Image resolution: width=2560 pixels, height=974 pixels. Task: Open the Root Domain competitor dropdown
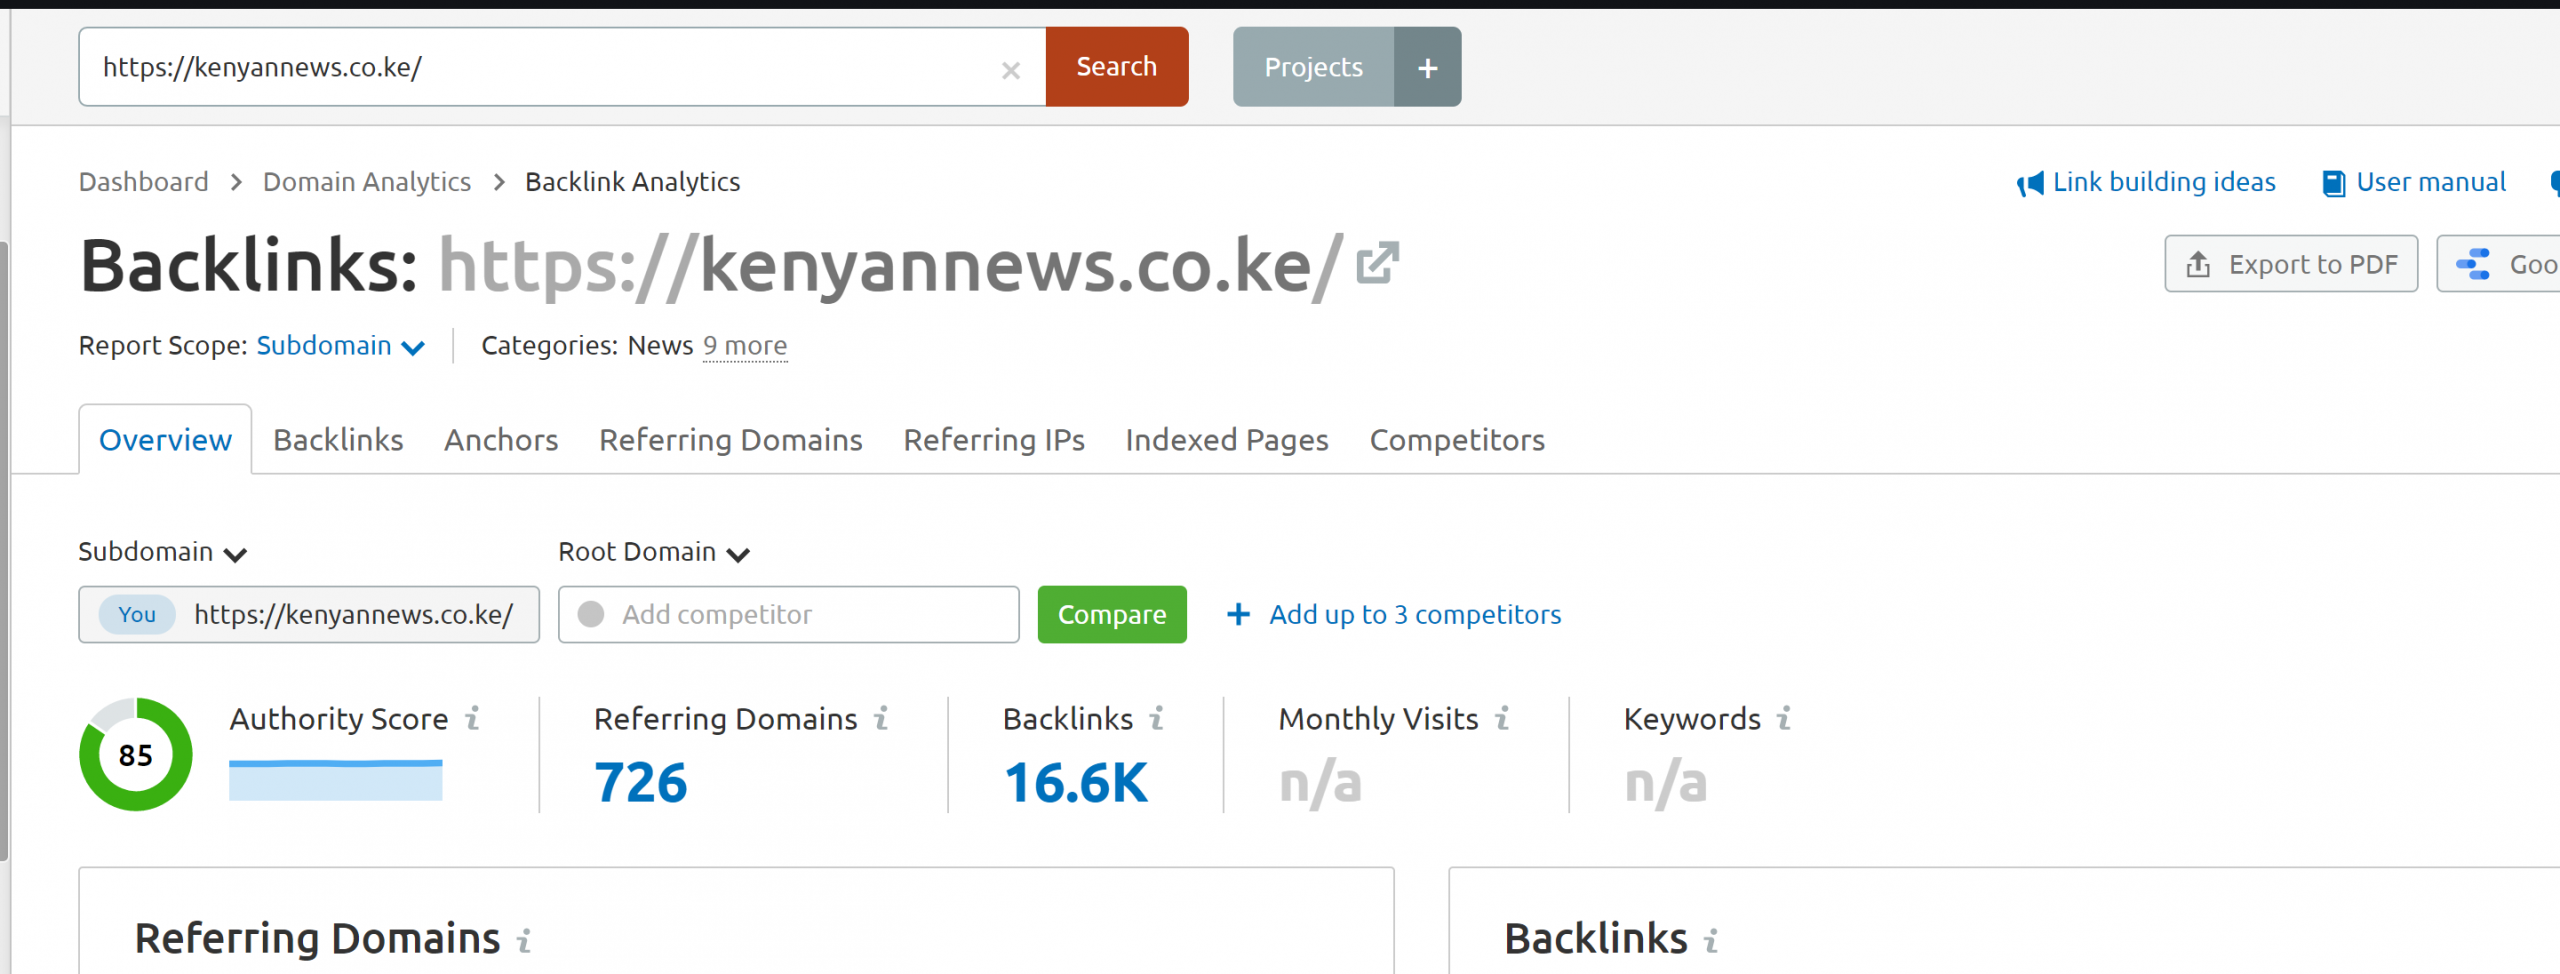click(653, 552)
